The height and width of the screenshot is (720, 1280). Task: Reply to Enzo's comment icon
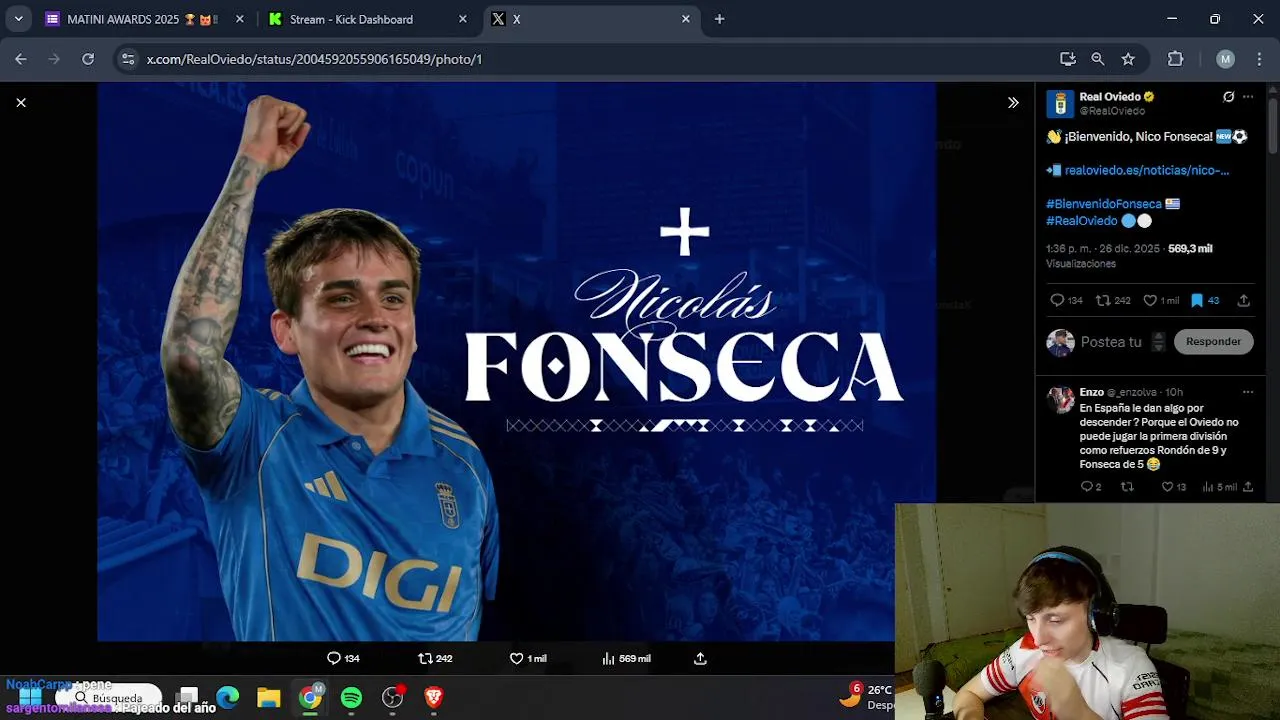click(1087, 487)
